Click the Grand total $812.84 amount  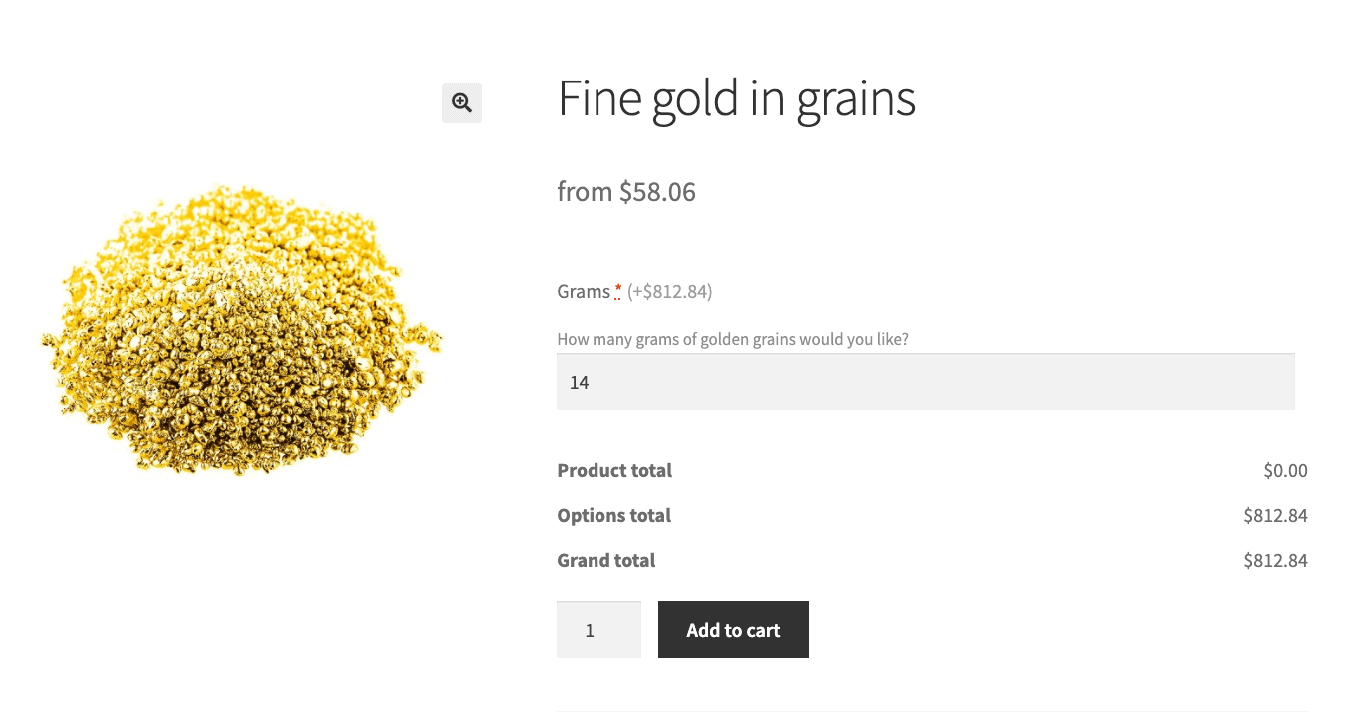tap(1275, 561)
